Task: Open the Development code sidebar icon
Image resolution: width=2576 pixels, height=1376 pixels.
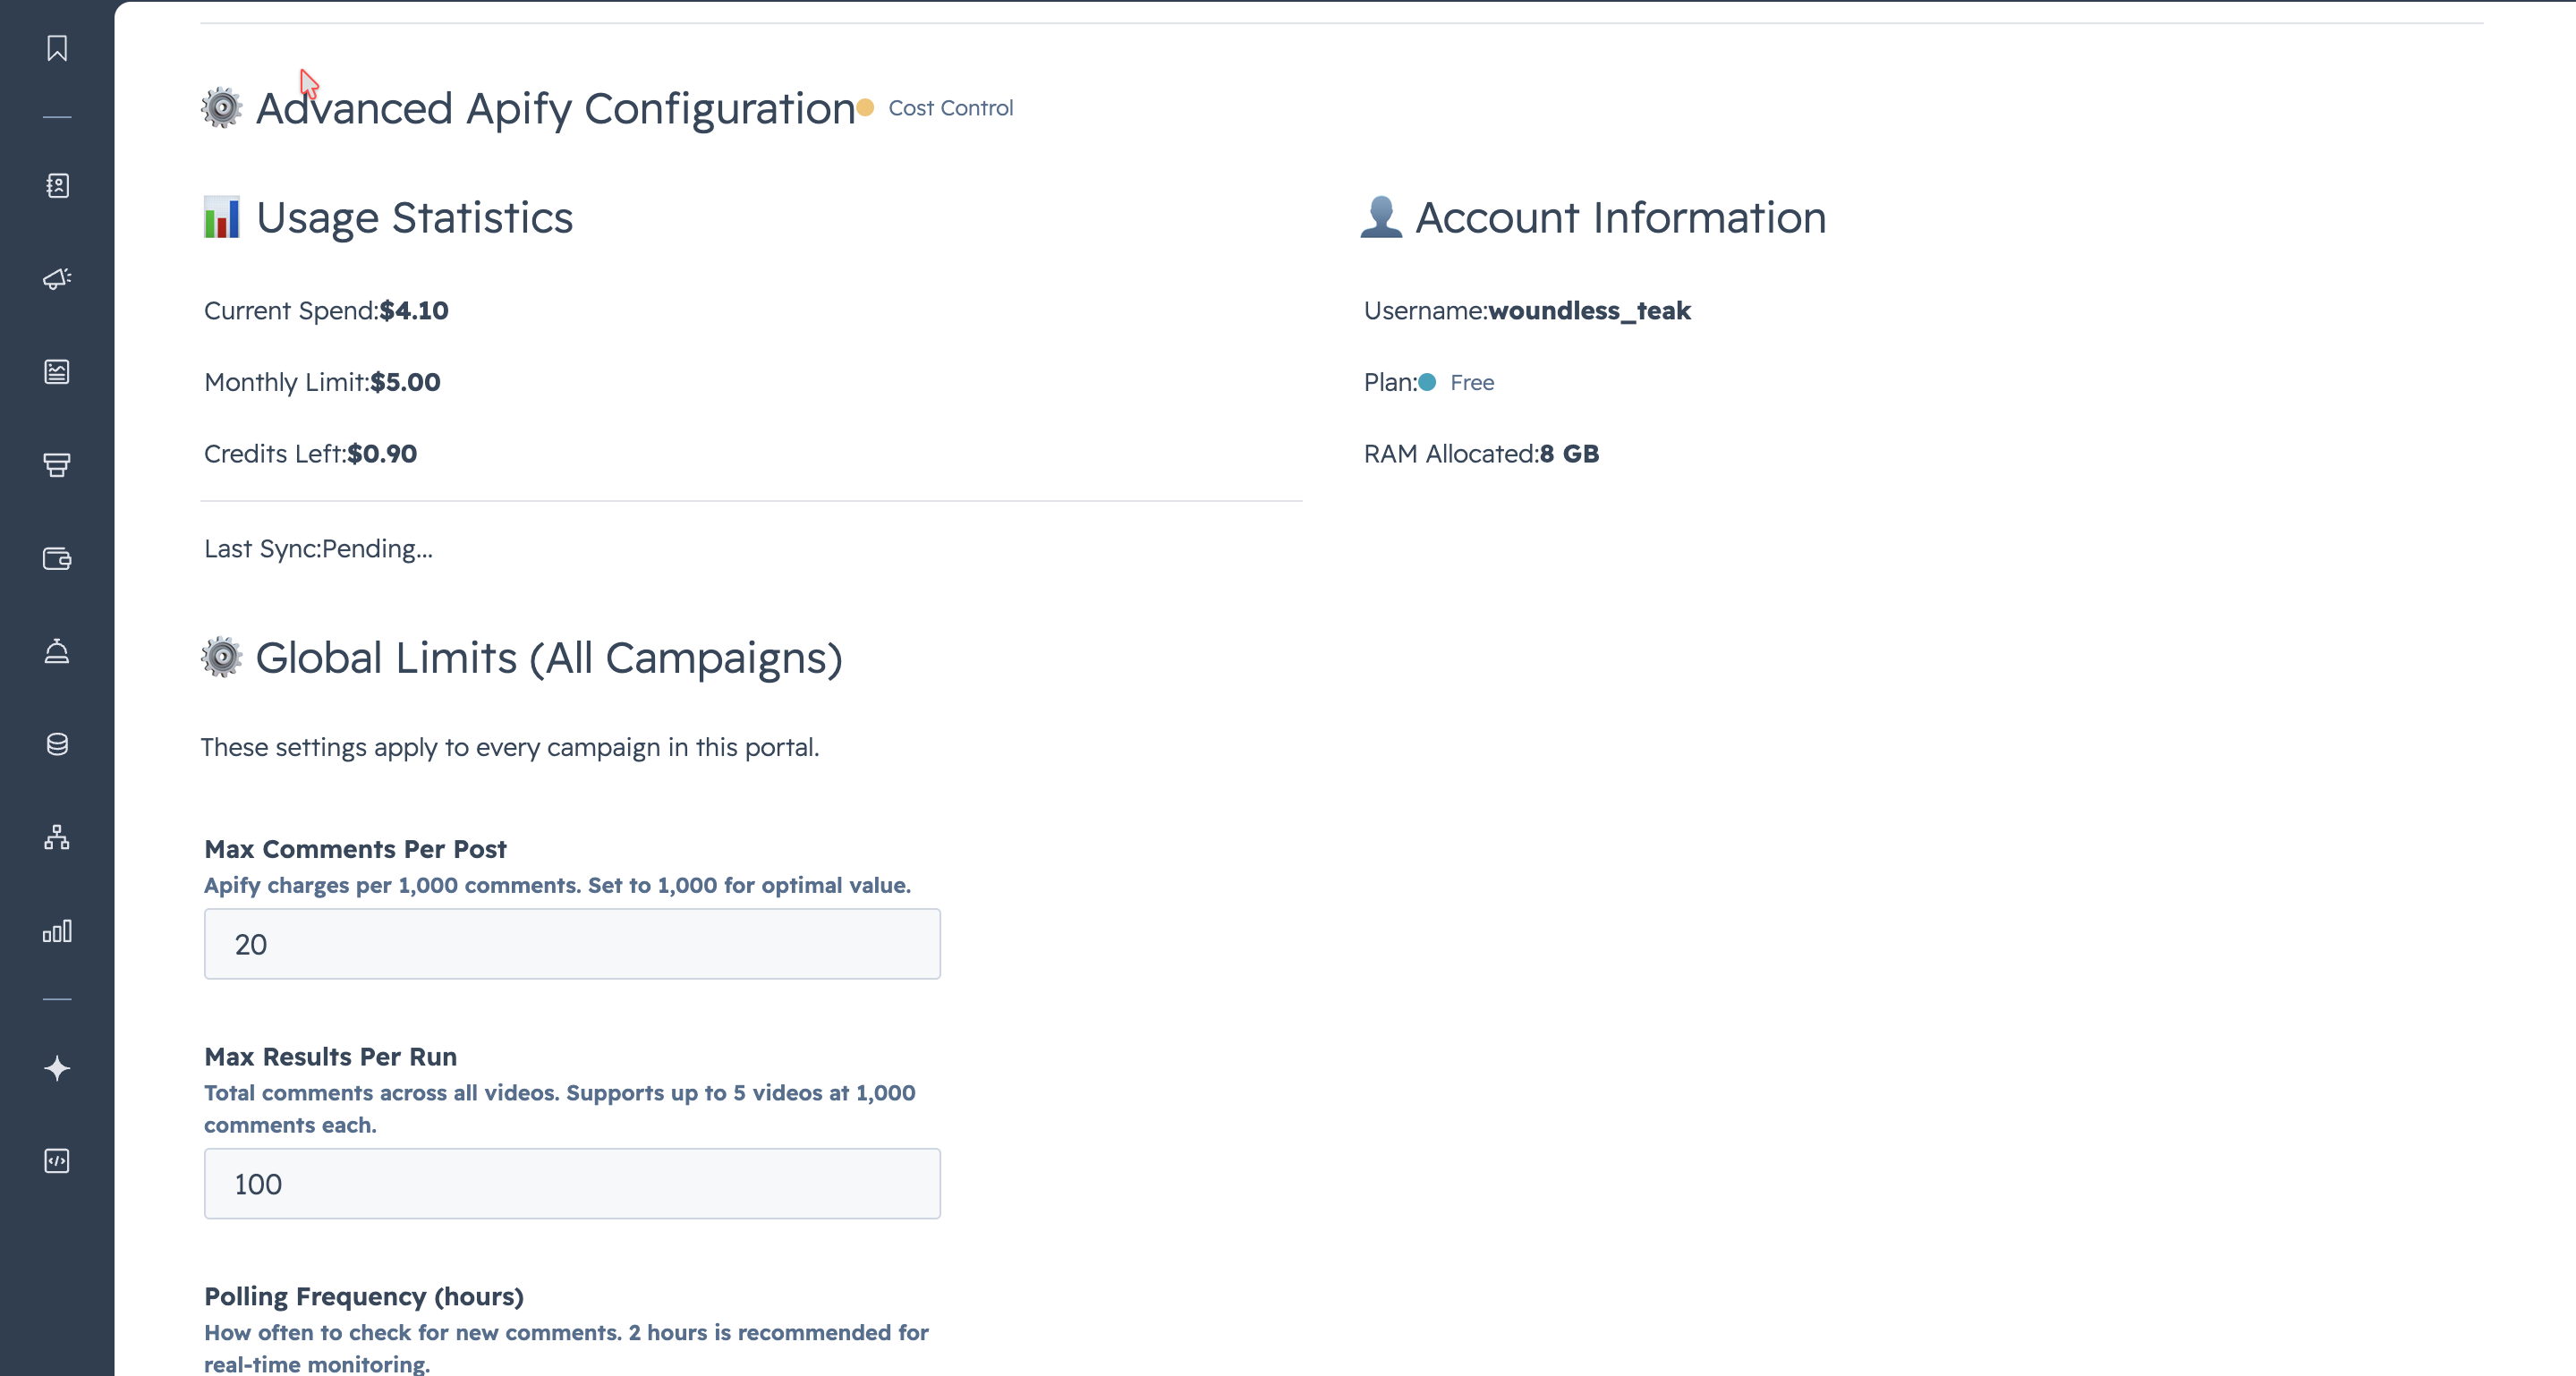Action: click(x=57, y=1161)
